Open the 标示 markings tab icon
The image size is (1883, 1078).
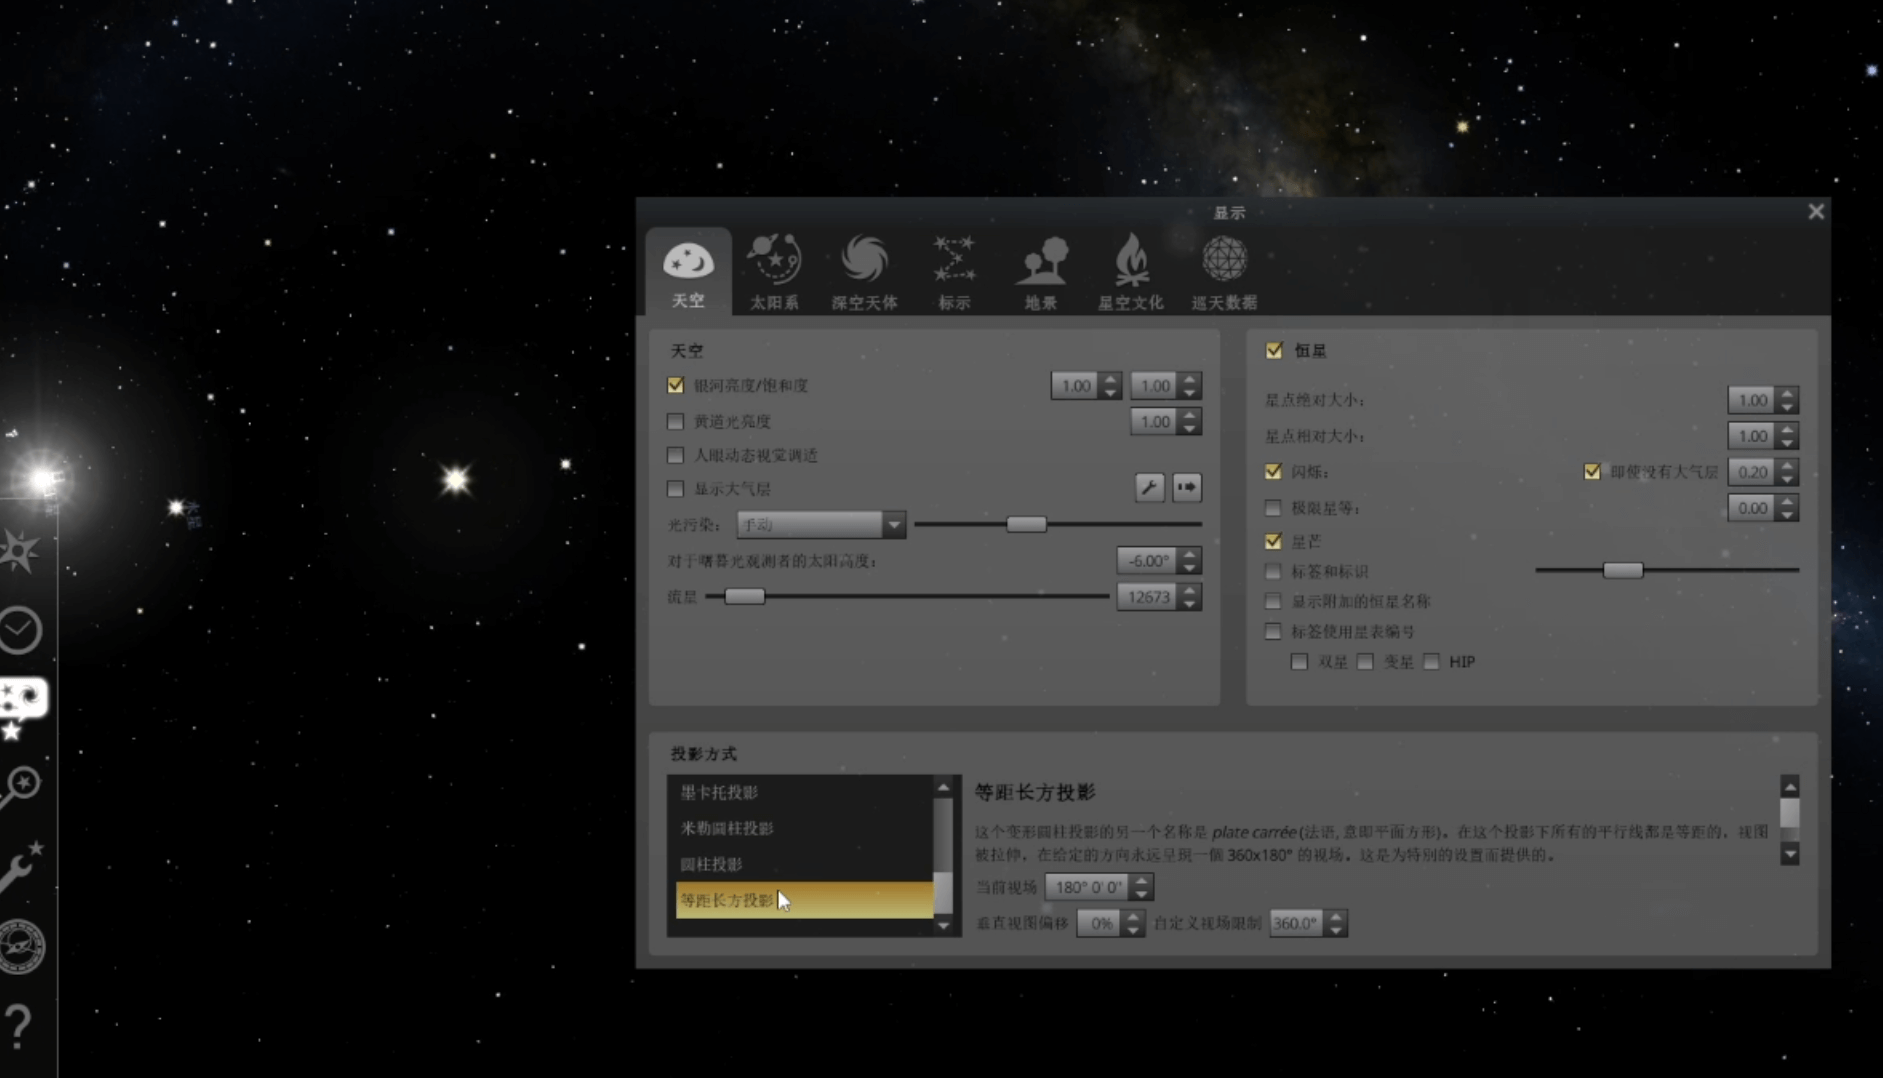click(x=953, y=271)
